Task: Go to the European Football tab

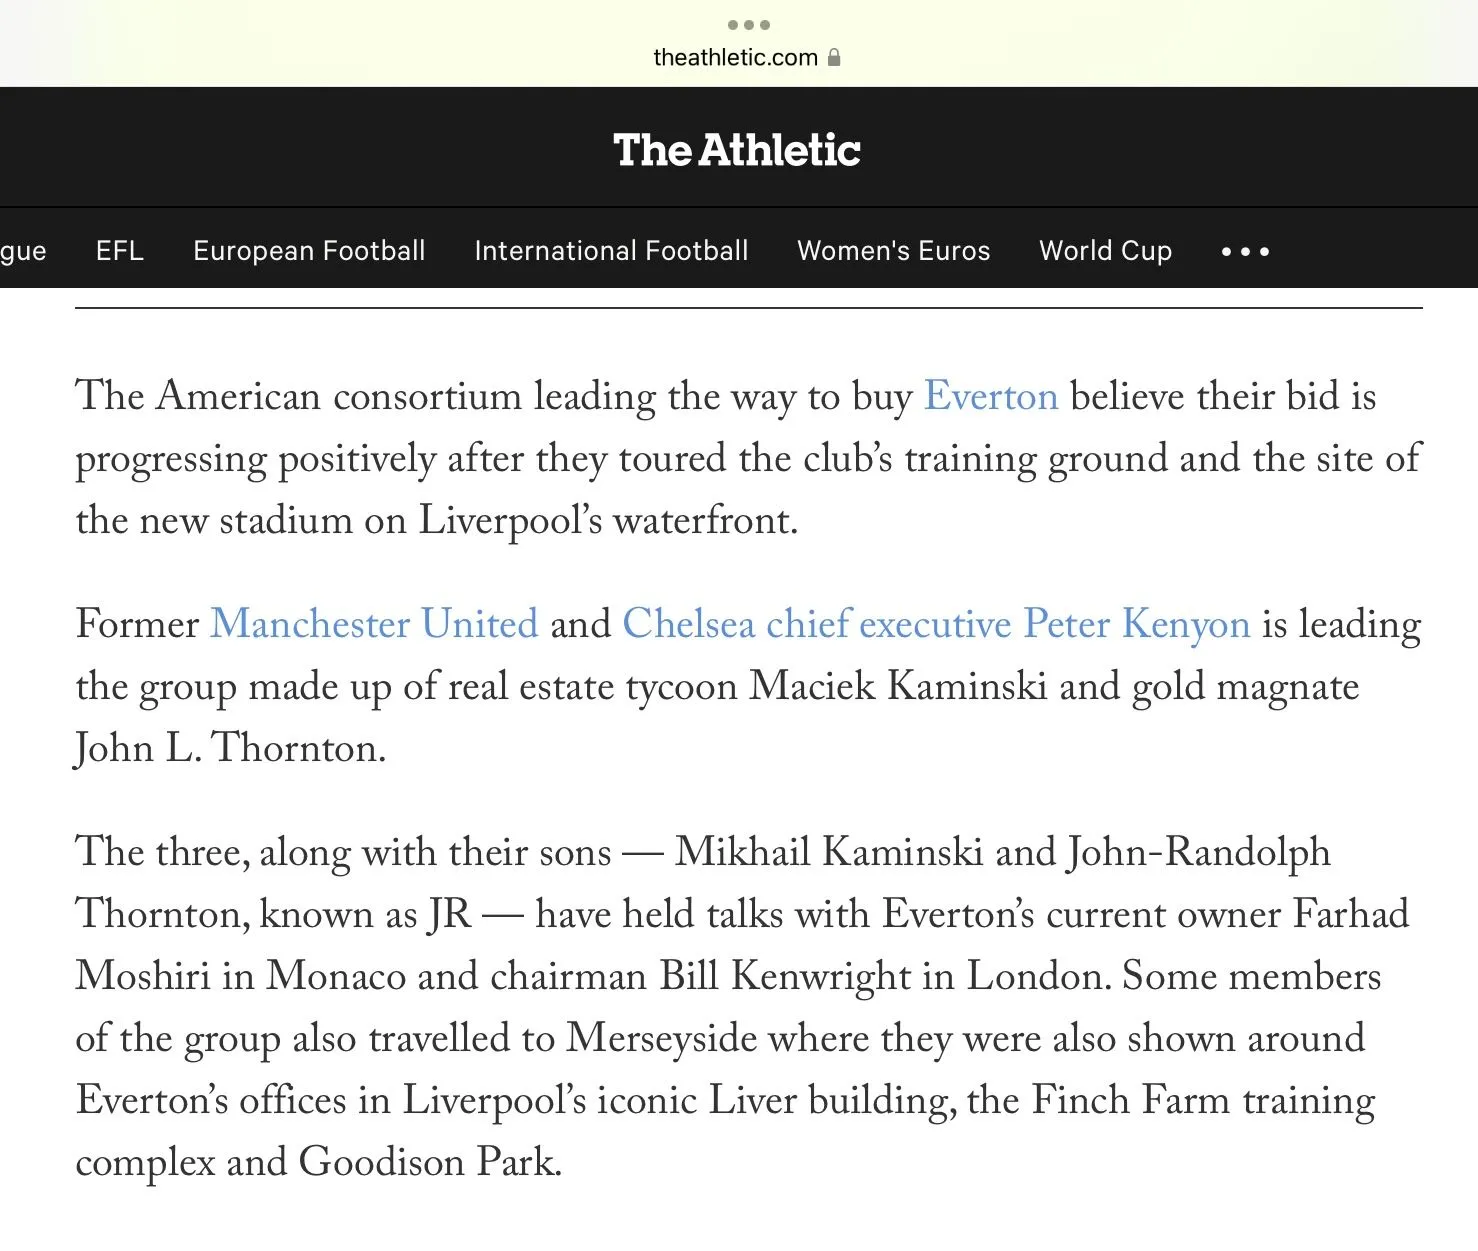Action: (309, 250)
